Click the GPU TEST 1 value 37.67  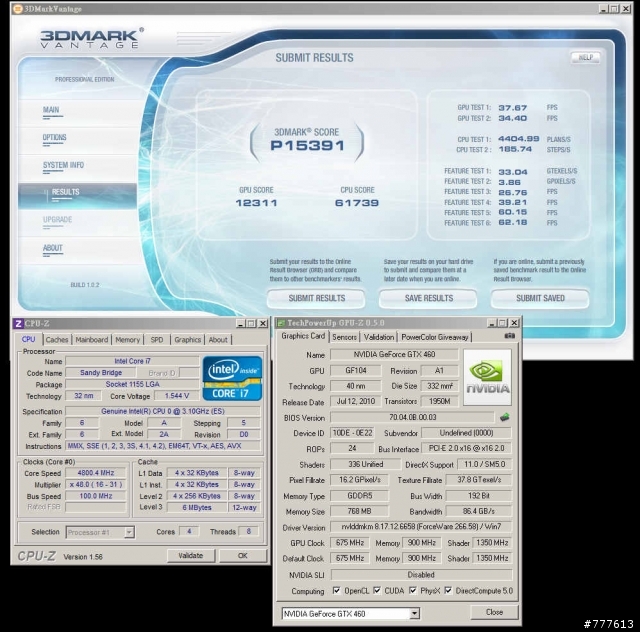pos(513,108)
